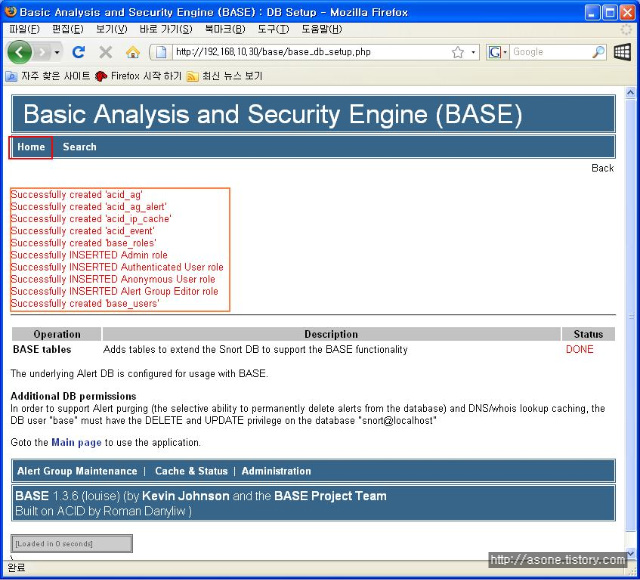Click the Stop loading X icon
Viewport: 640px width, 580px height.
106,52
